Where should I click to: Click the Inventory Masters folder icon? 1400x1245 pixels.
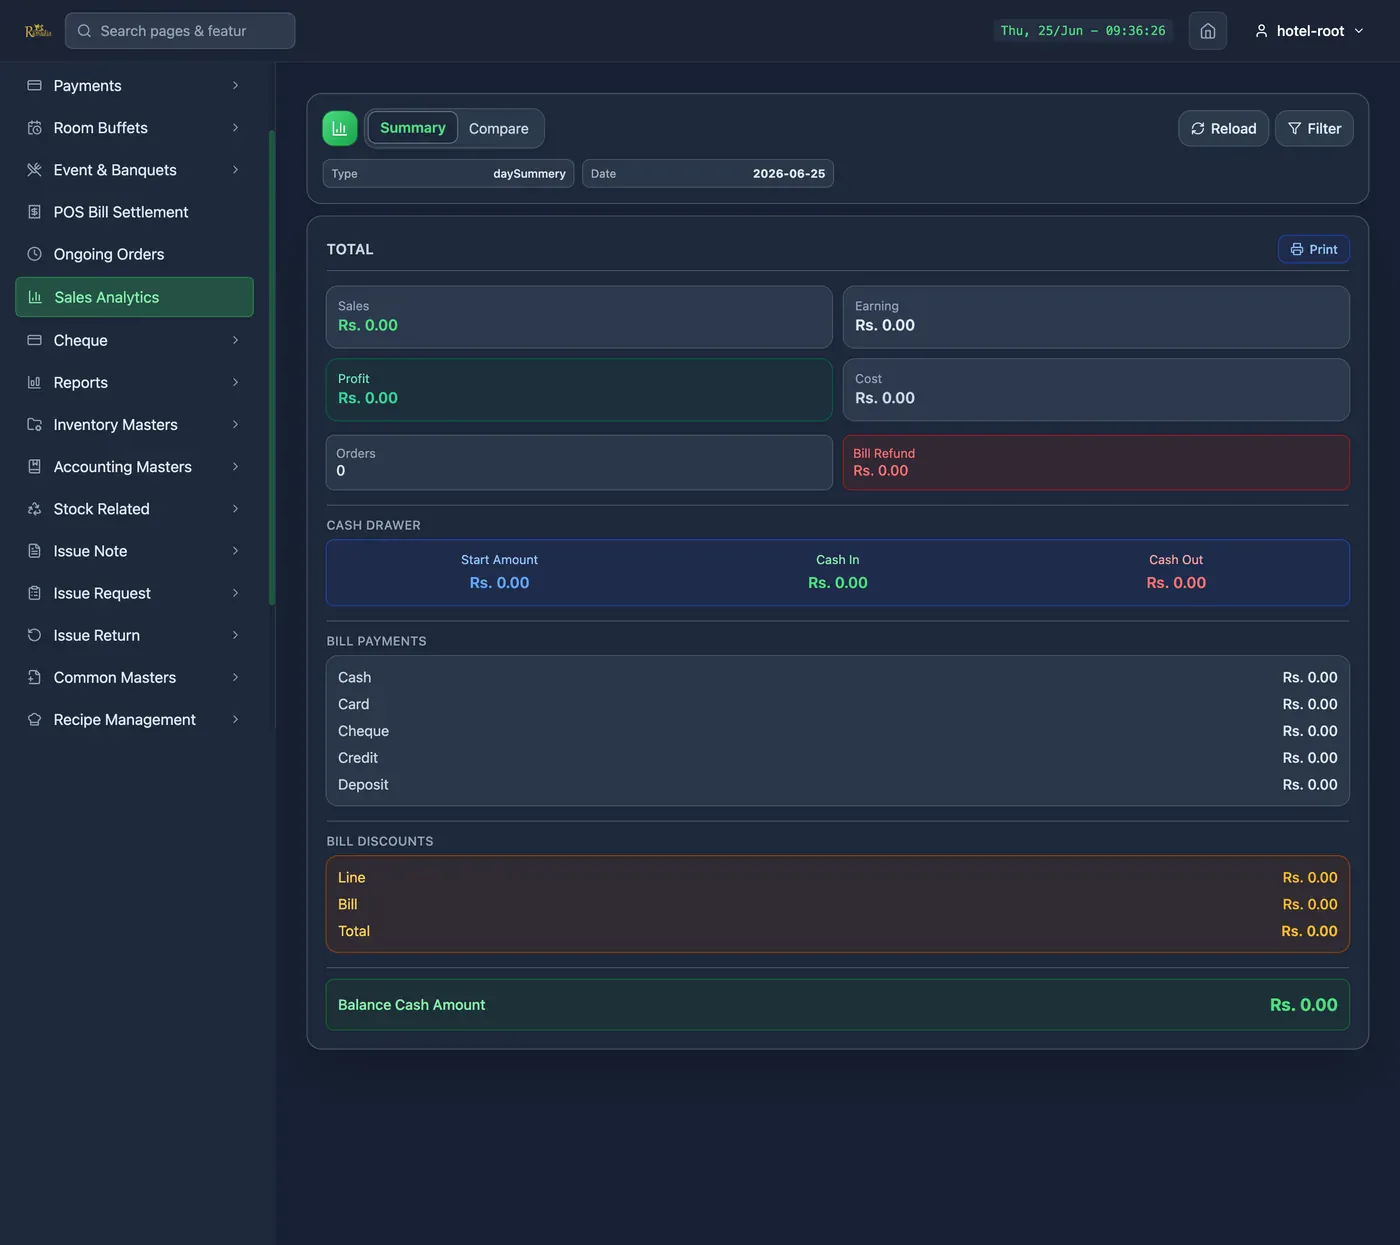point(34,424)
